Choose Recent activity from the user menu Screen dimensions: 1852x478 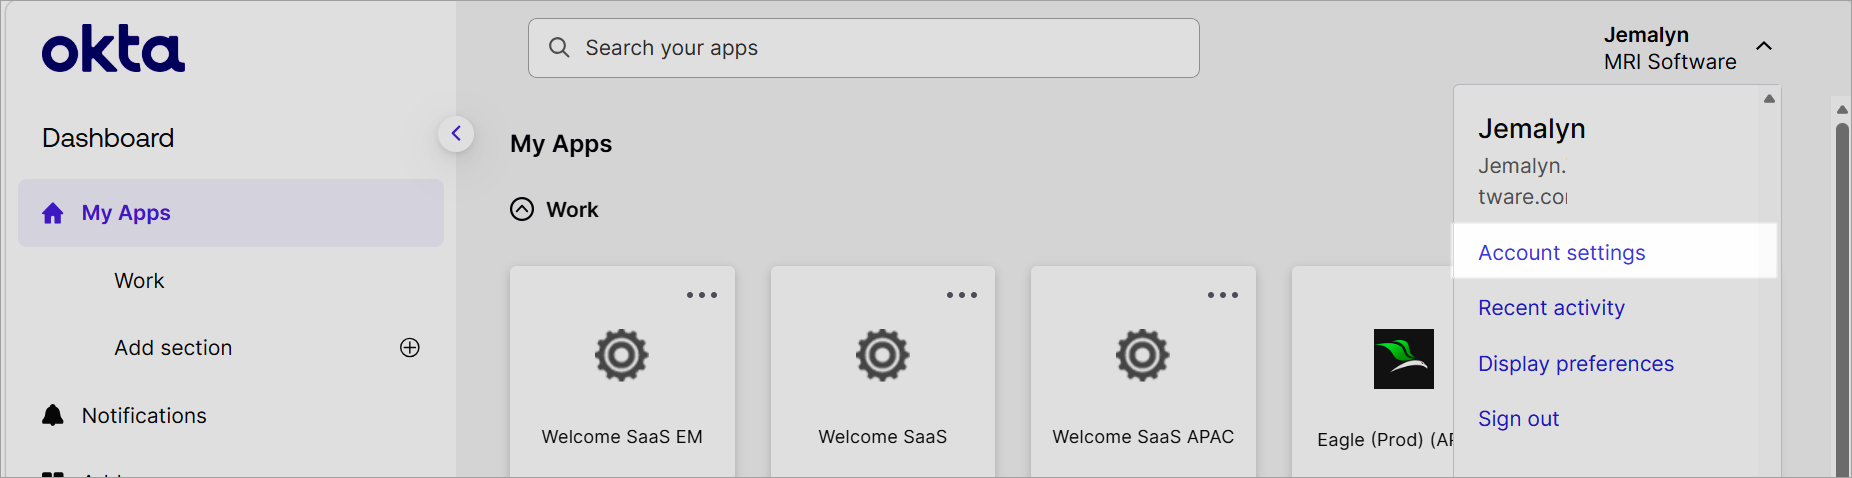coord(1552,308)
